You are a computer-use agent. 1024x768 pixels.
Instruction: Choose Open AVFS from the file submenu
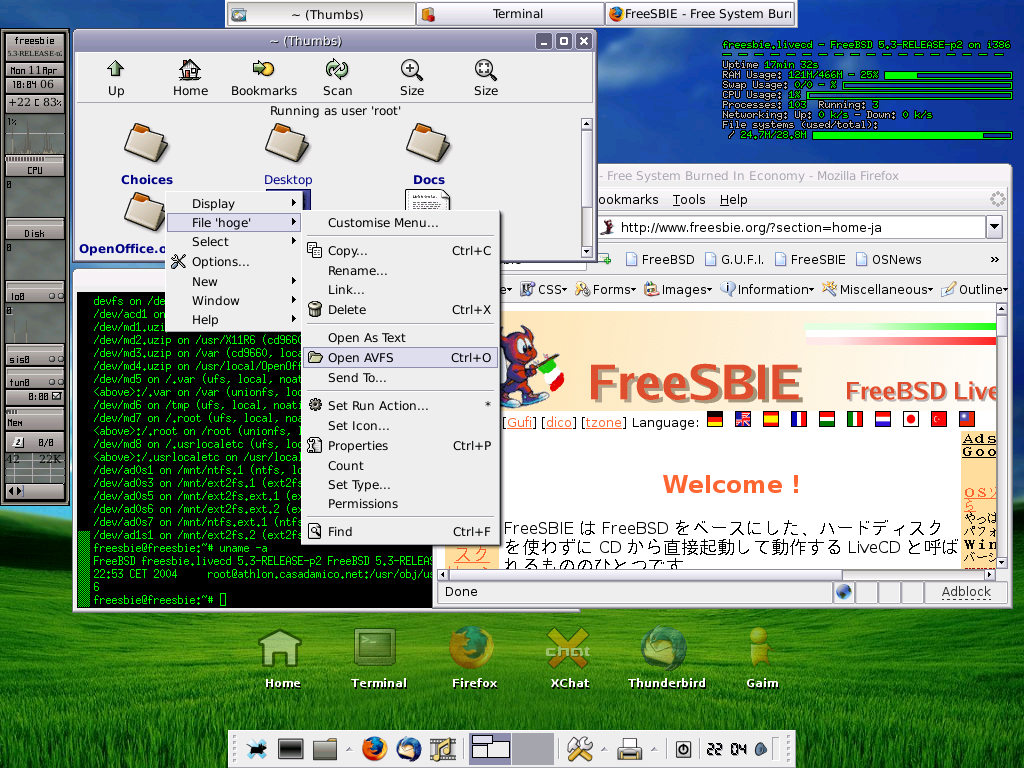click(x=400, y=357)
